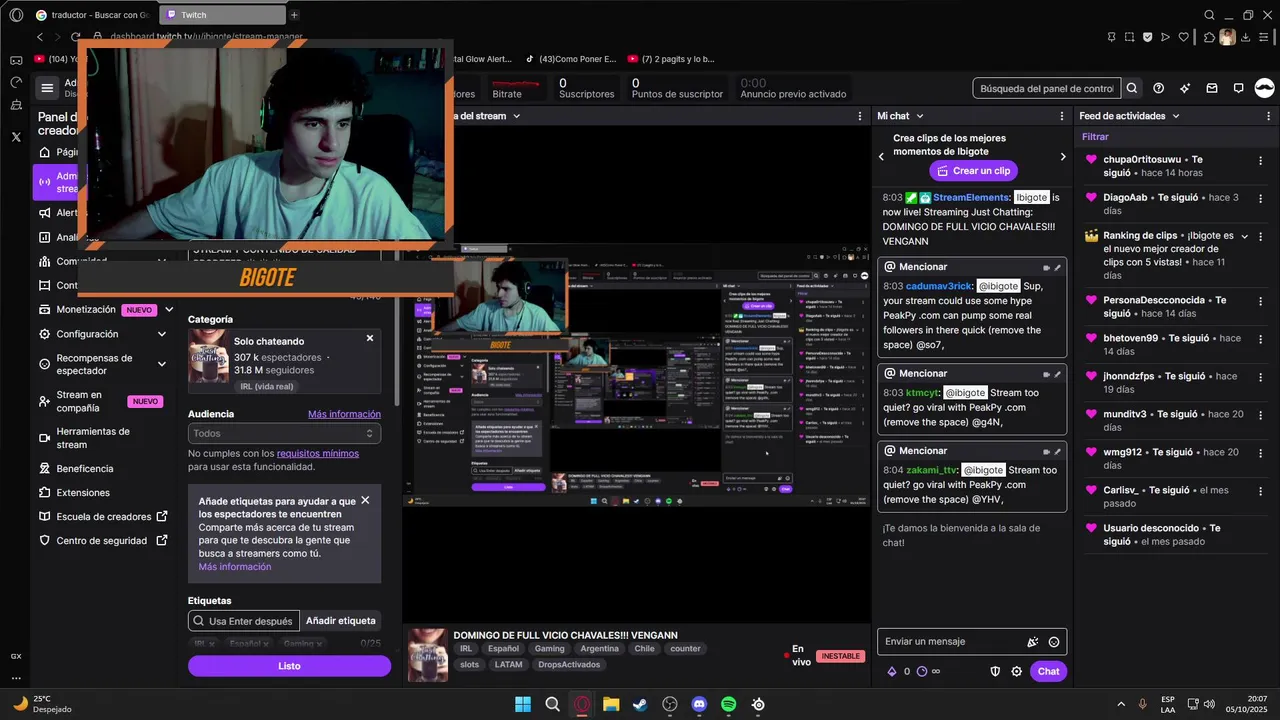Remove the Solo chateando category
This screenshot has height=720, width=1280.
pyautogui.click(x=370, y=338)
